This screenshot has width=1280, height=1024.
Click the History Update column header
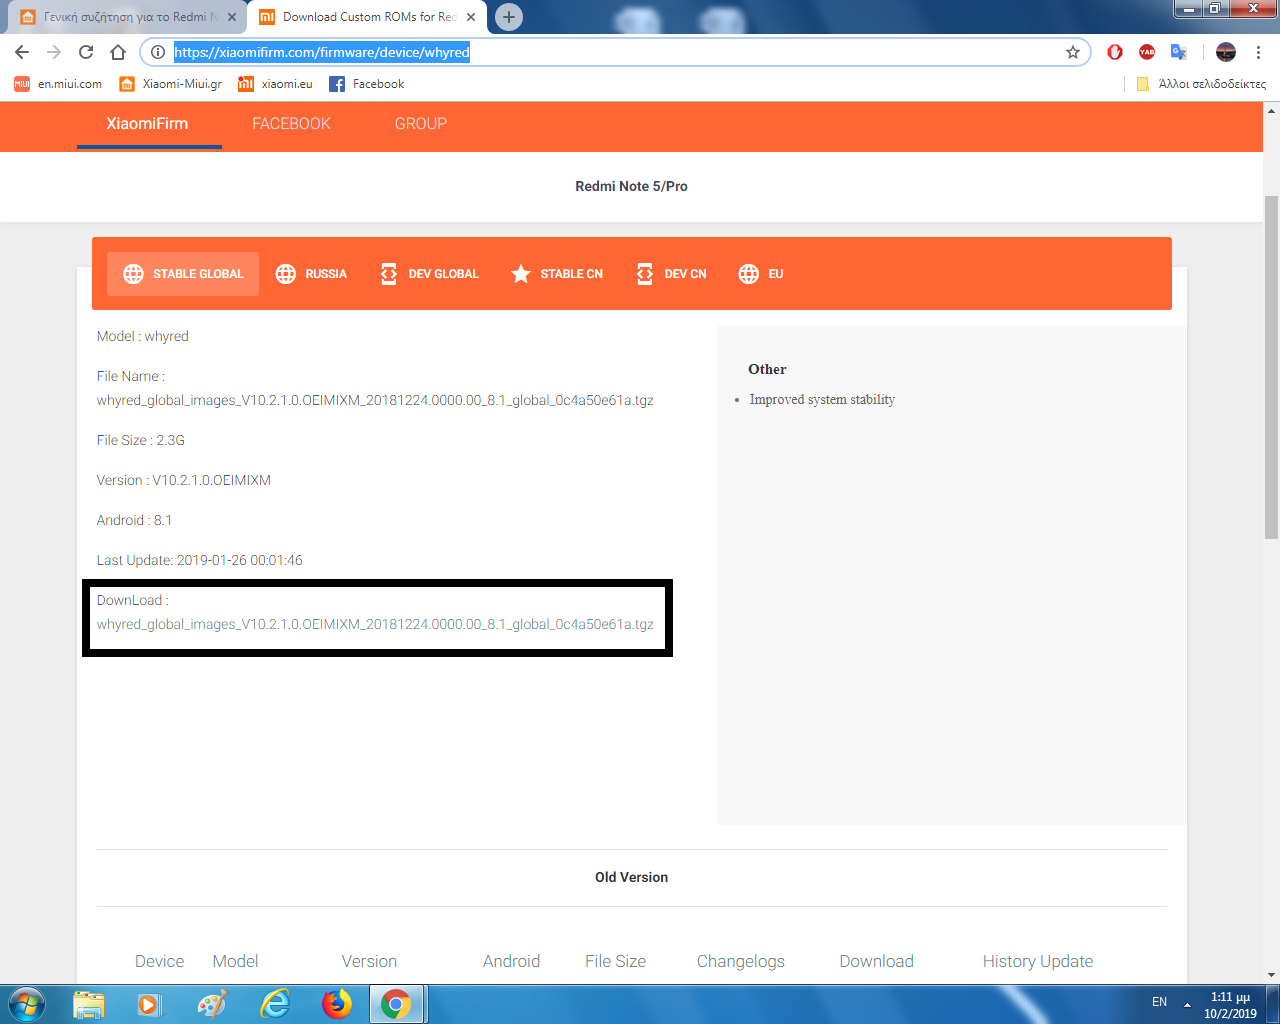click(x=1038, y=961)
